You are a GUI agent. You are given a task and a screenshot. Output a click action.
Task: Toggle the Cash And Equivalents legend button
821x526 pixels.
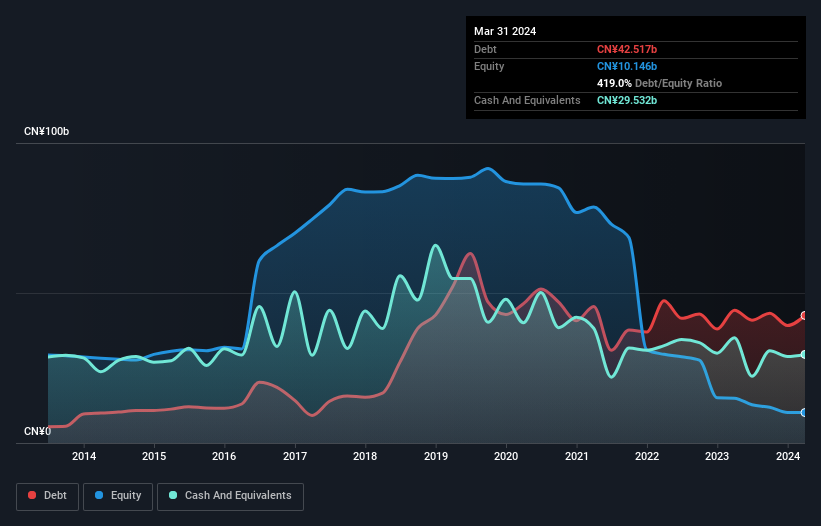tap(230, 496)
